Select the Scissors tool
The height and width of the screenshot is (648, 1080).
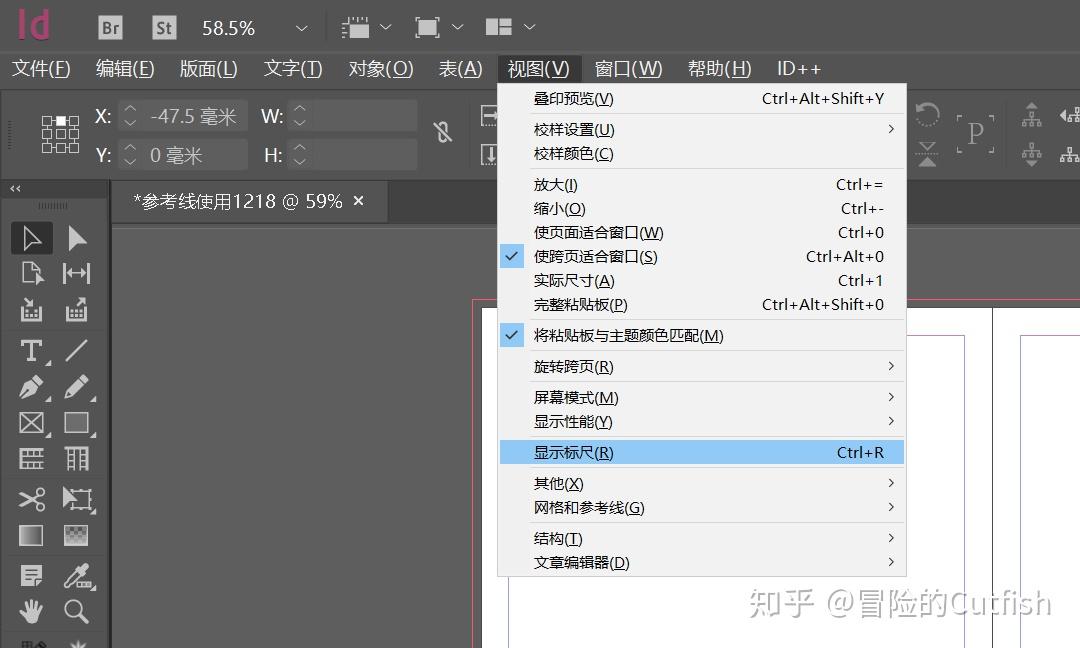(x=31, y=498)
